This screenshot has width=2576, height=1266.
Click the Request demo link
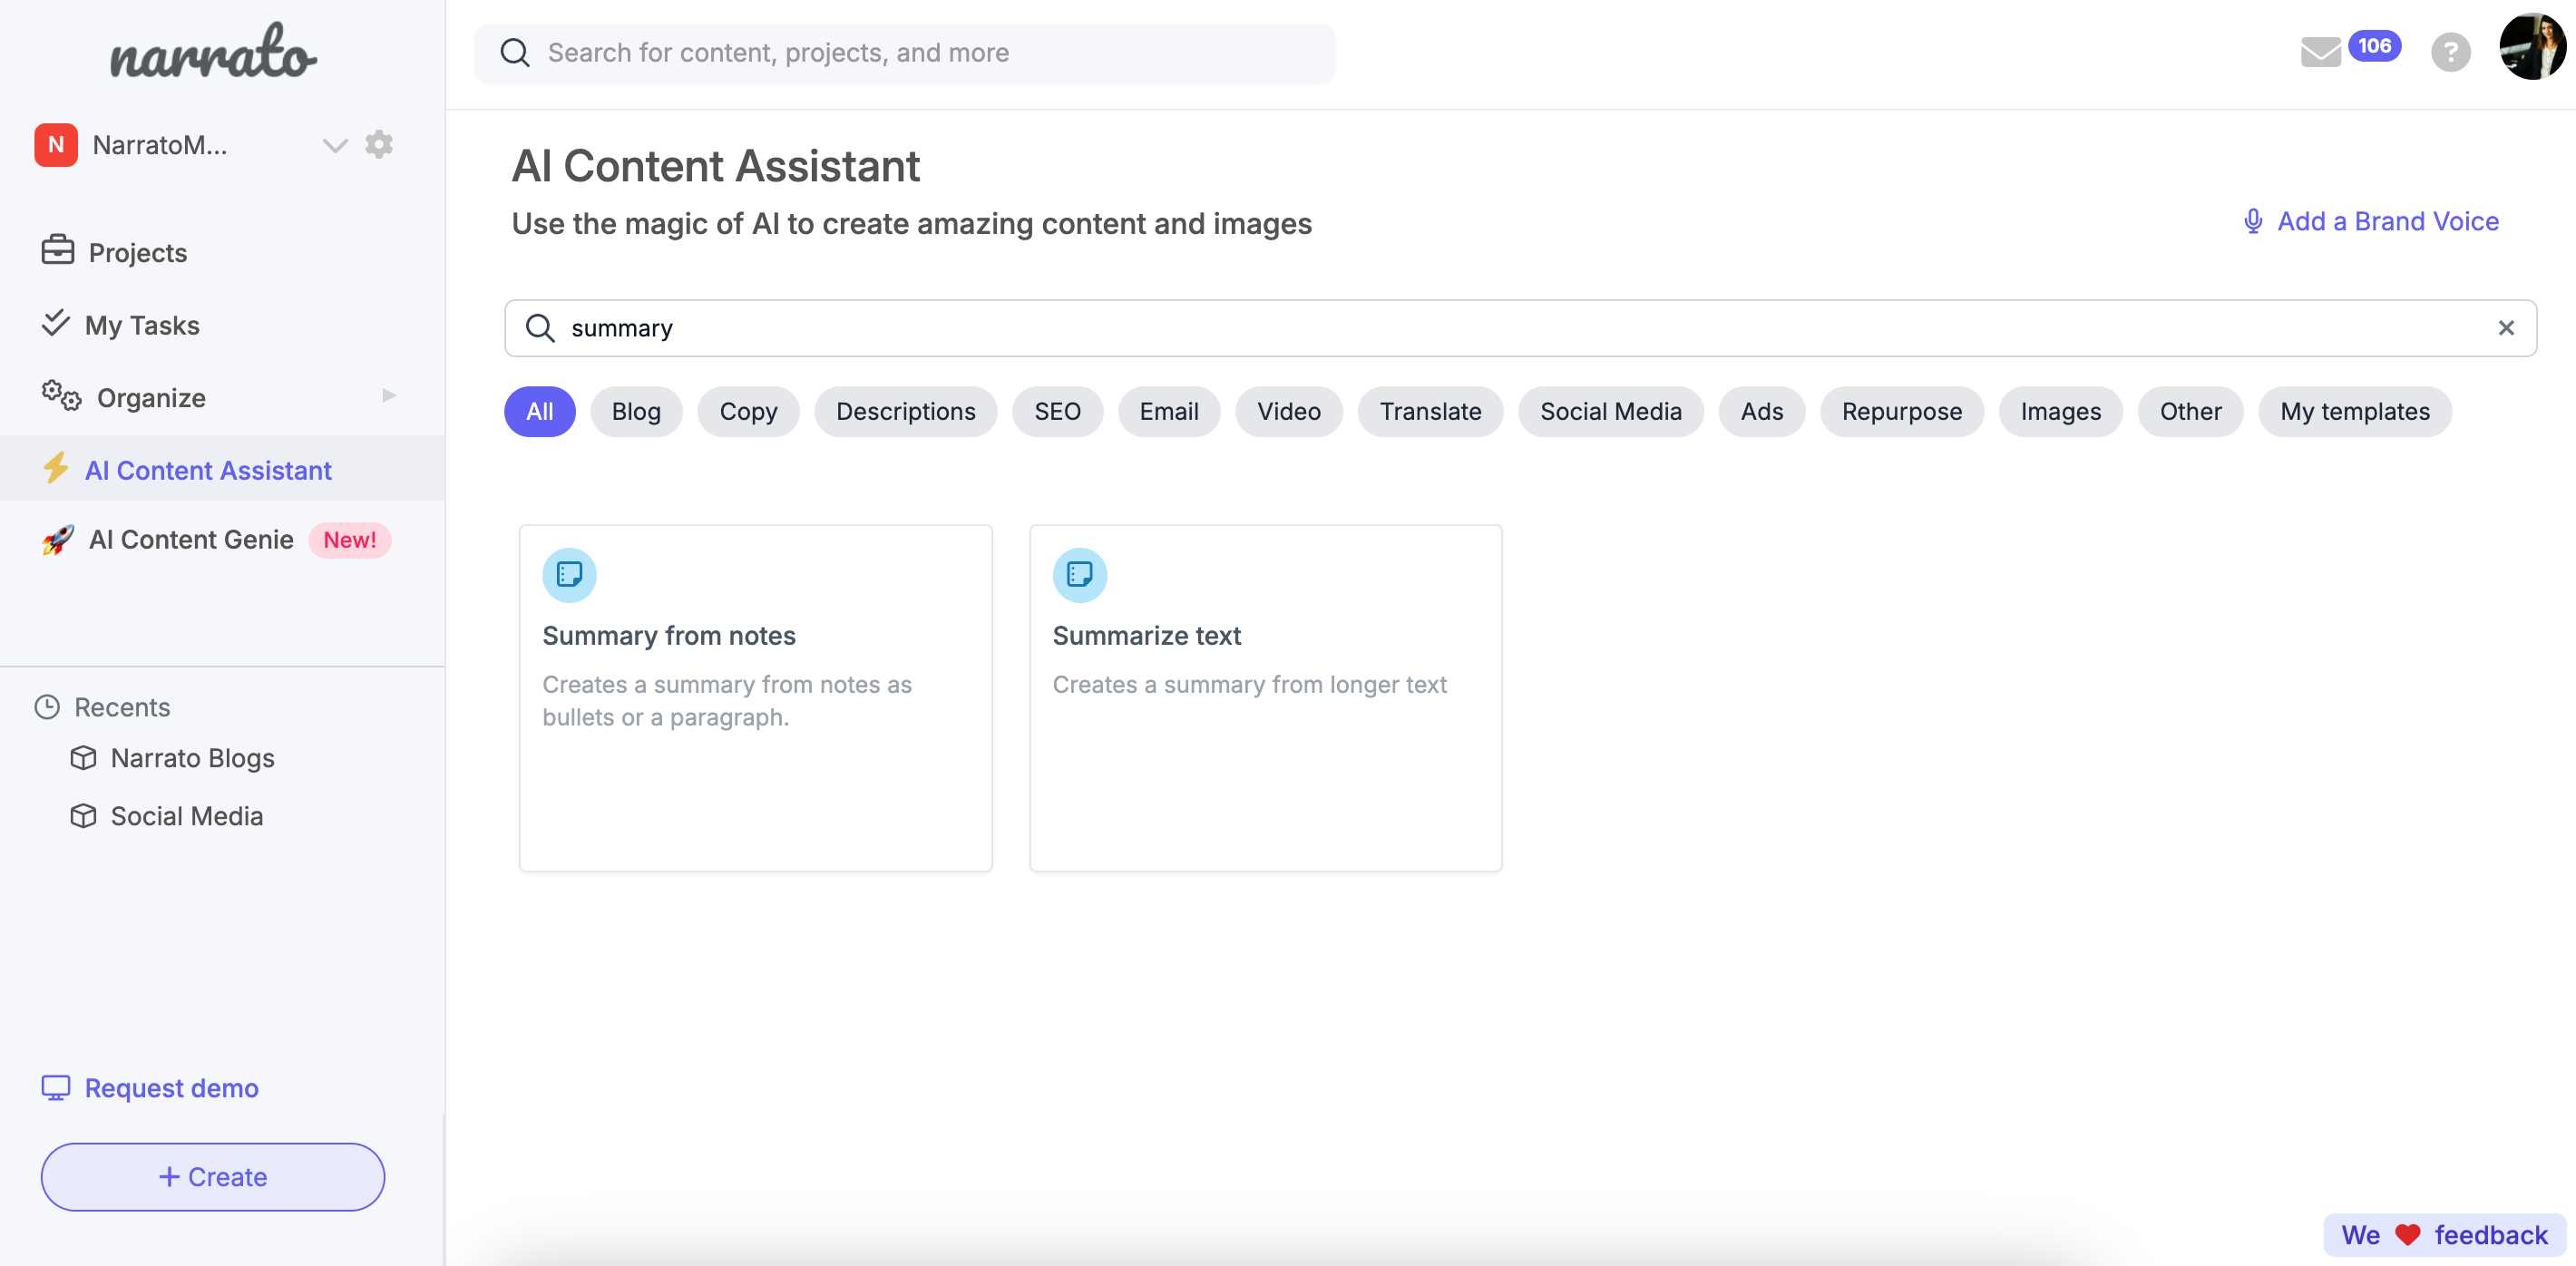pyautogui.click(x=171, y=1088)
